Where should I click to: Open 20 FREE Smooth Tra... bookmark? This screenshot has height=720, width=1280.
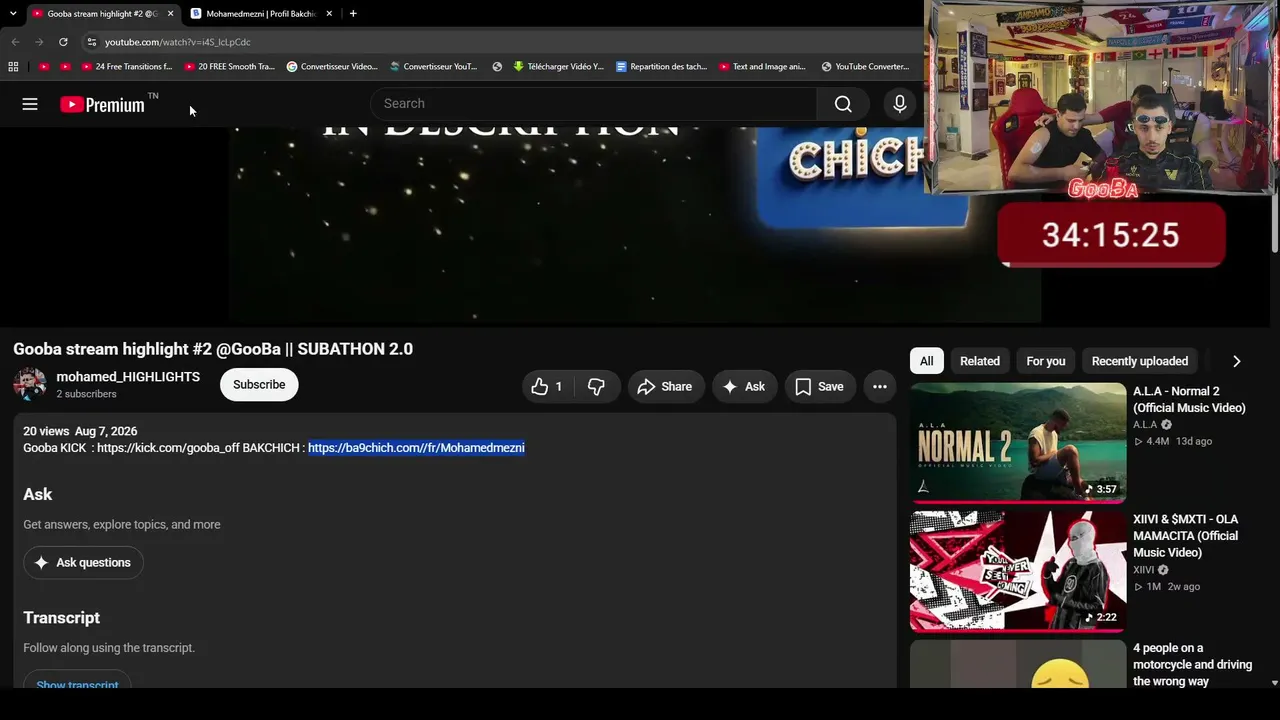tap(229, 67)
